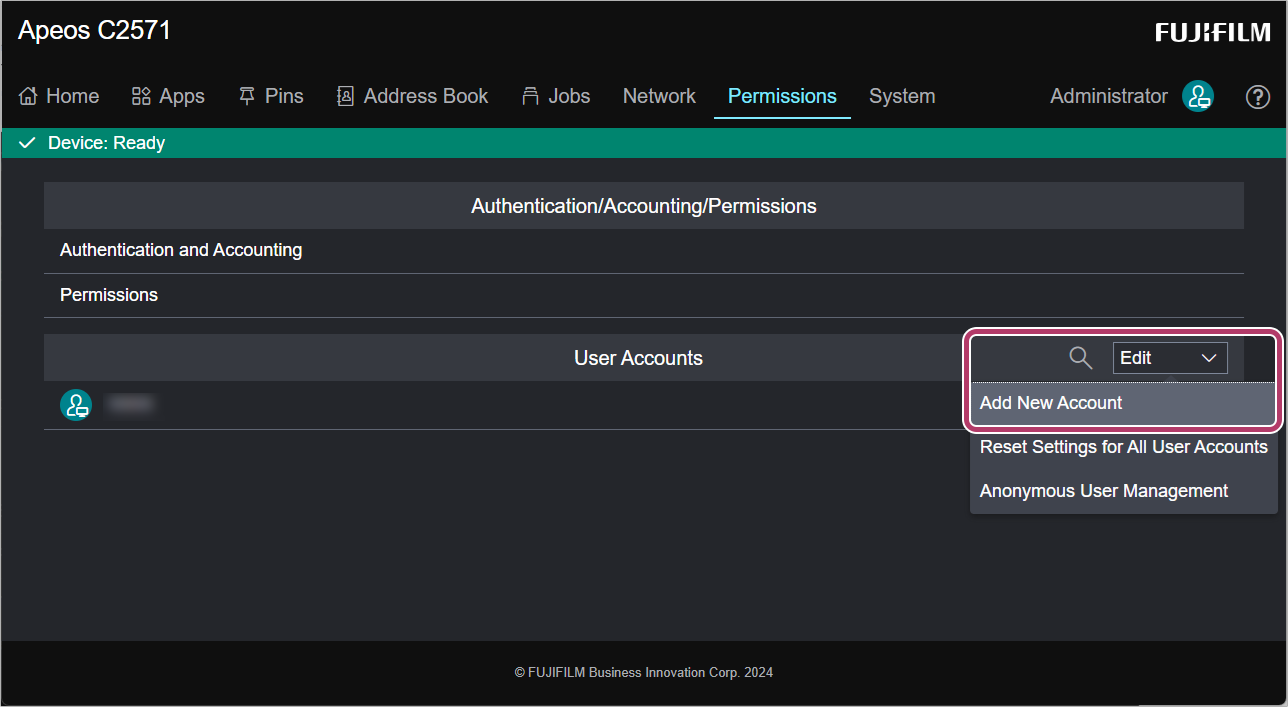Click the search magnifier in User Accounts
Screen dimensions: 1288x707
click(x=1081, y=358)
